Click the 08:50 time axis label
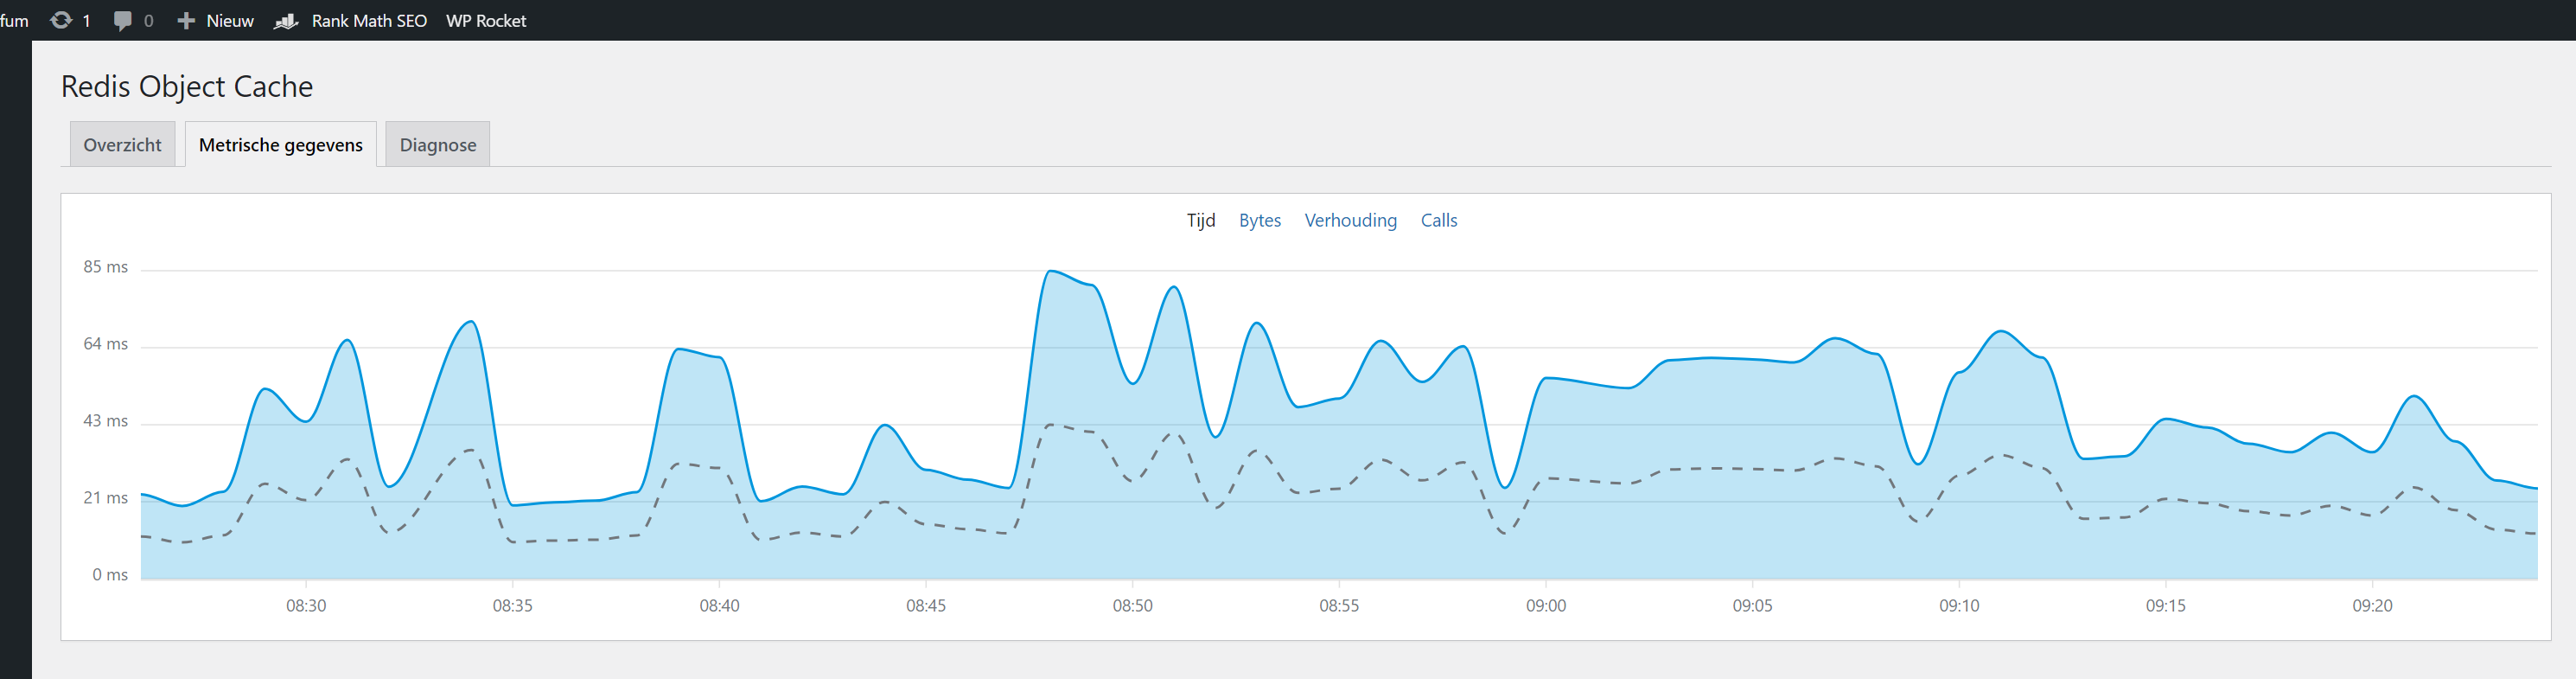This screenshot has width=2576, height=679. pyautogui.click(x=1133, y=606)
